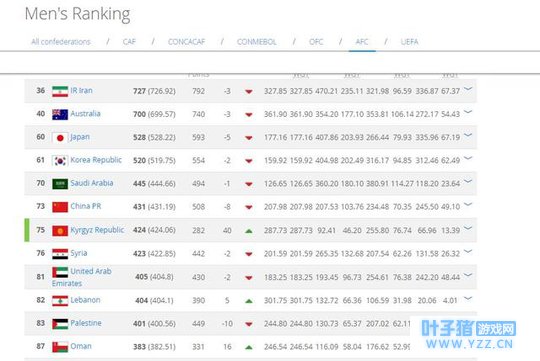Click the green up arrow in Lebanon row
The height and width of the screenshot is (361, 540).
(249, 301)
